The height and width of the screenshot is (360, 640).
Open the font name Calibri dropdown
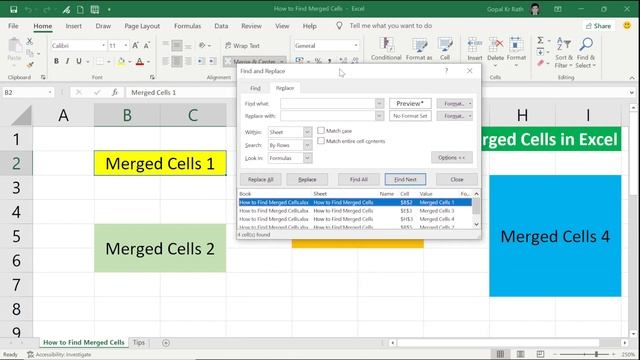click(x=103, y=46)
